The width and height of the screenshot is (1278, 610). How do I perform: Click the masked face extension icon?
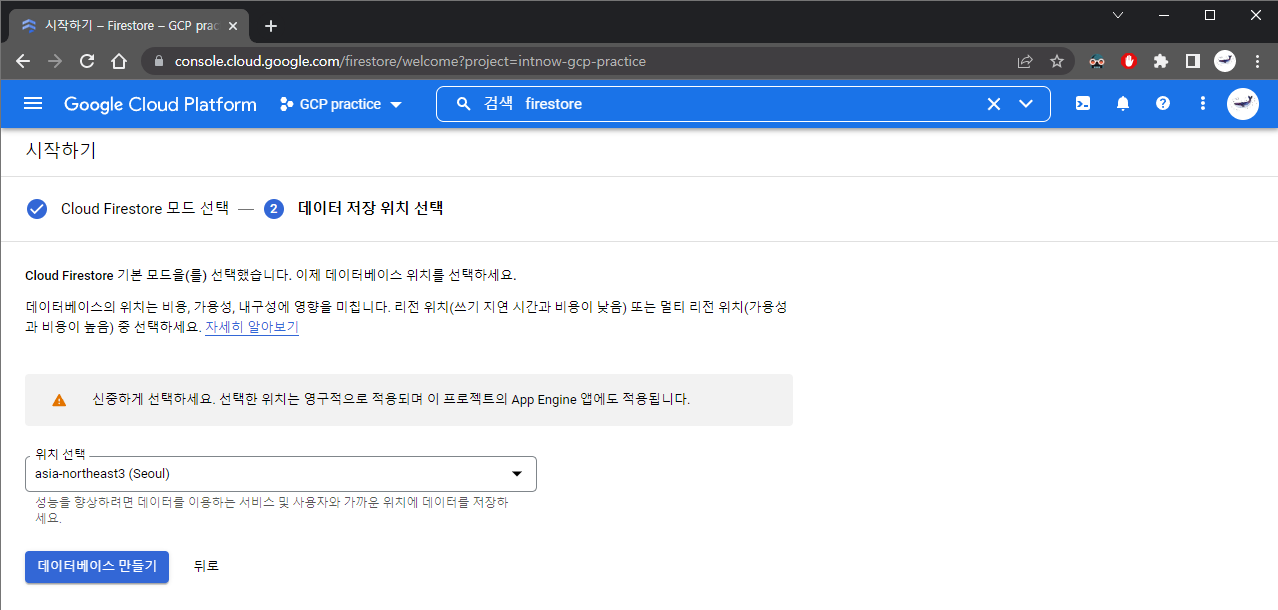[x=1097, y=61]
